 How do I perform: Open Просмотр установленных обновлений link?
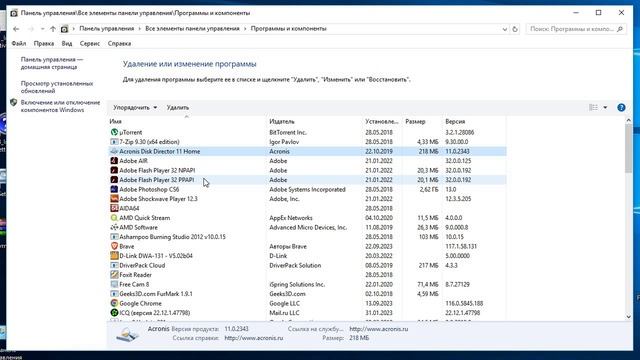coord(57,87)
